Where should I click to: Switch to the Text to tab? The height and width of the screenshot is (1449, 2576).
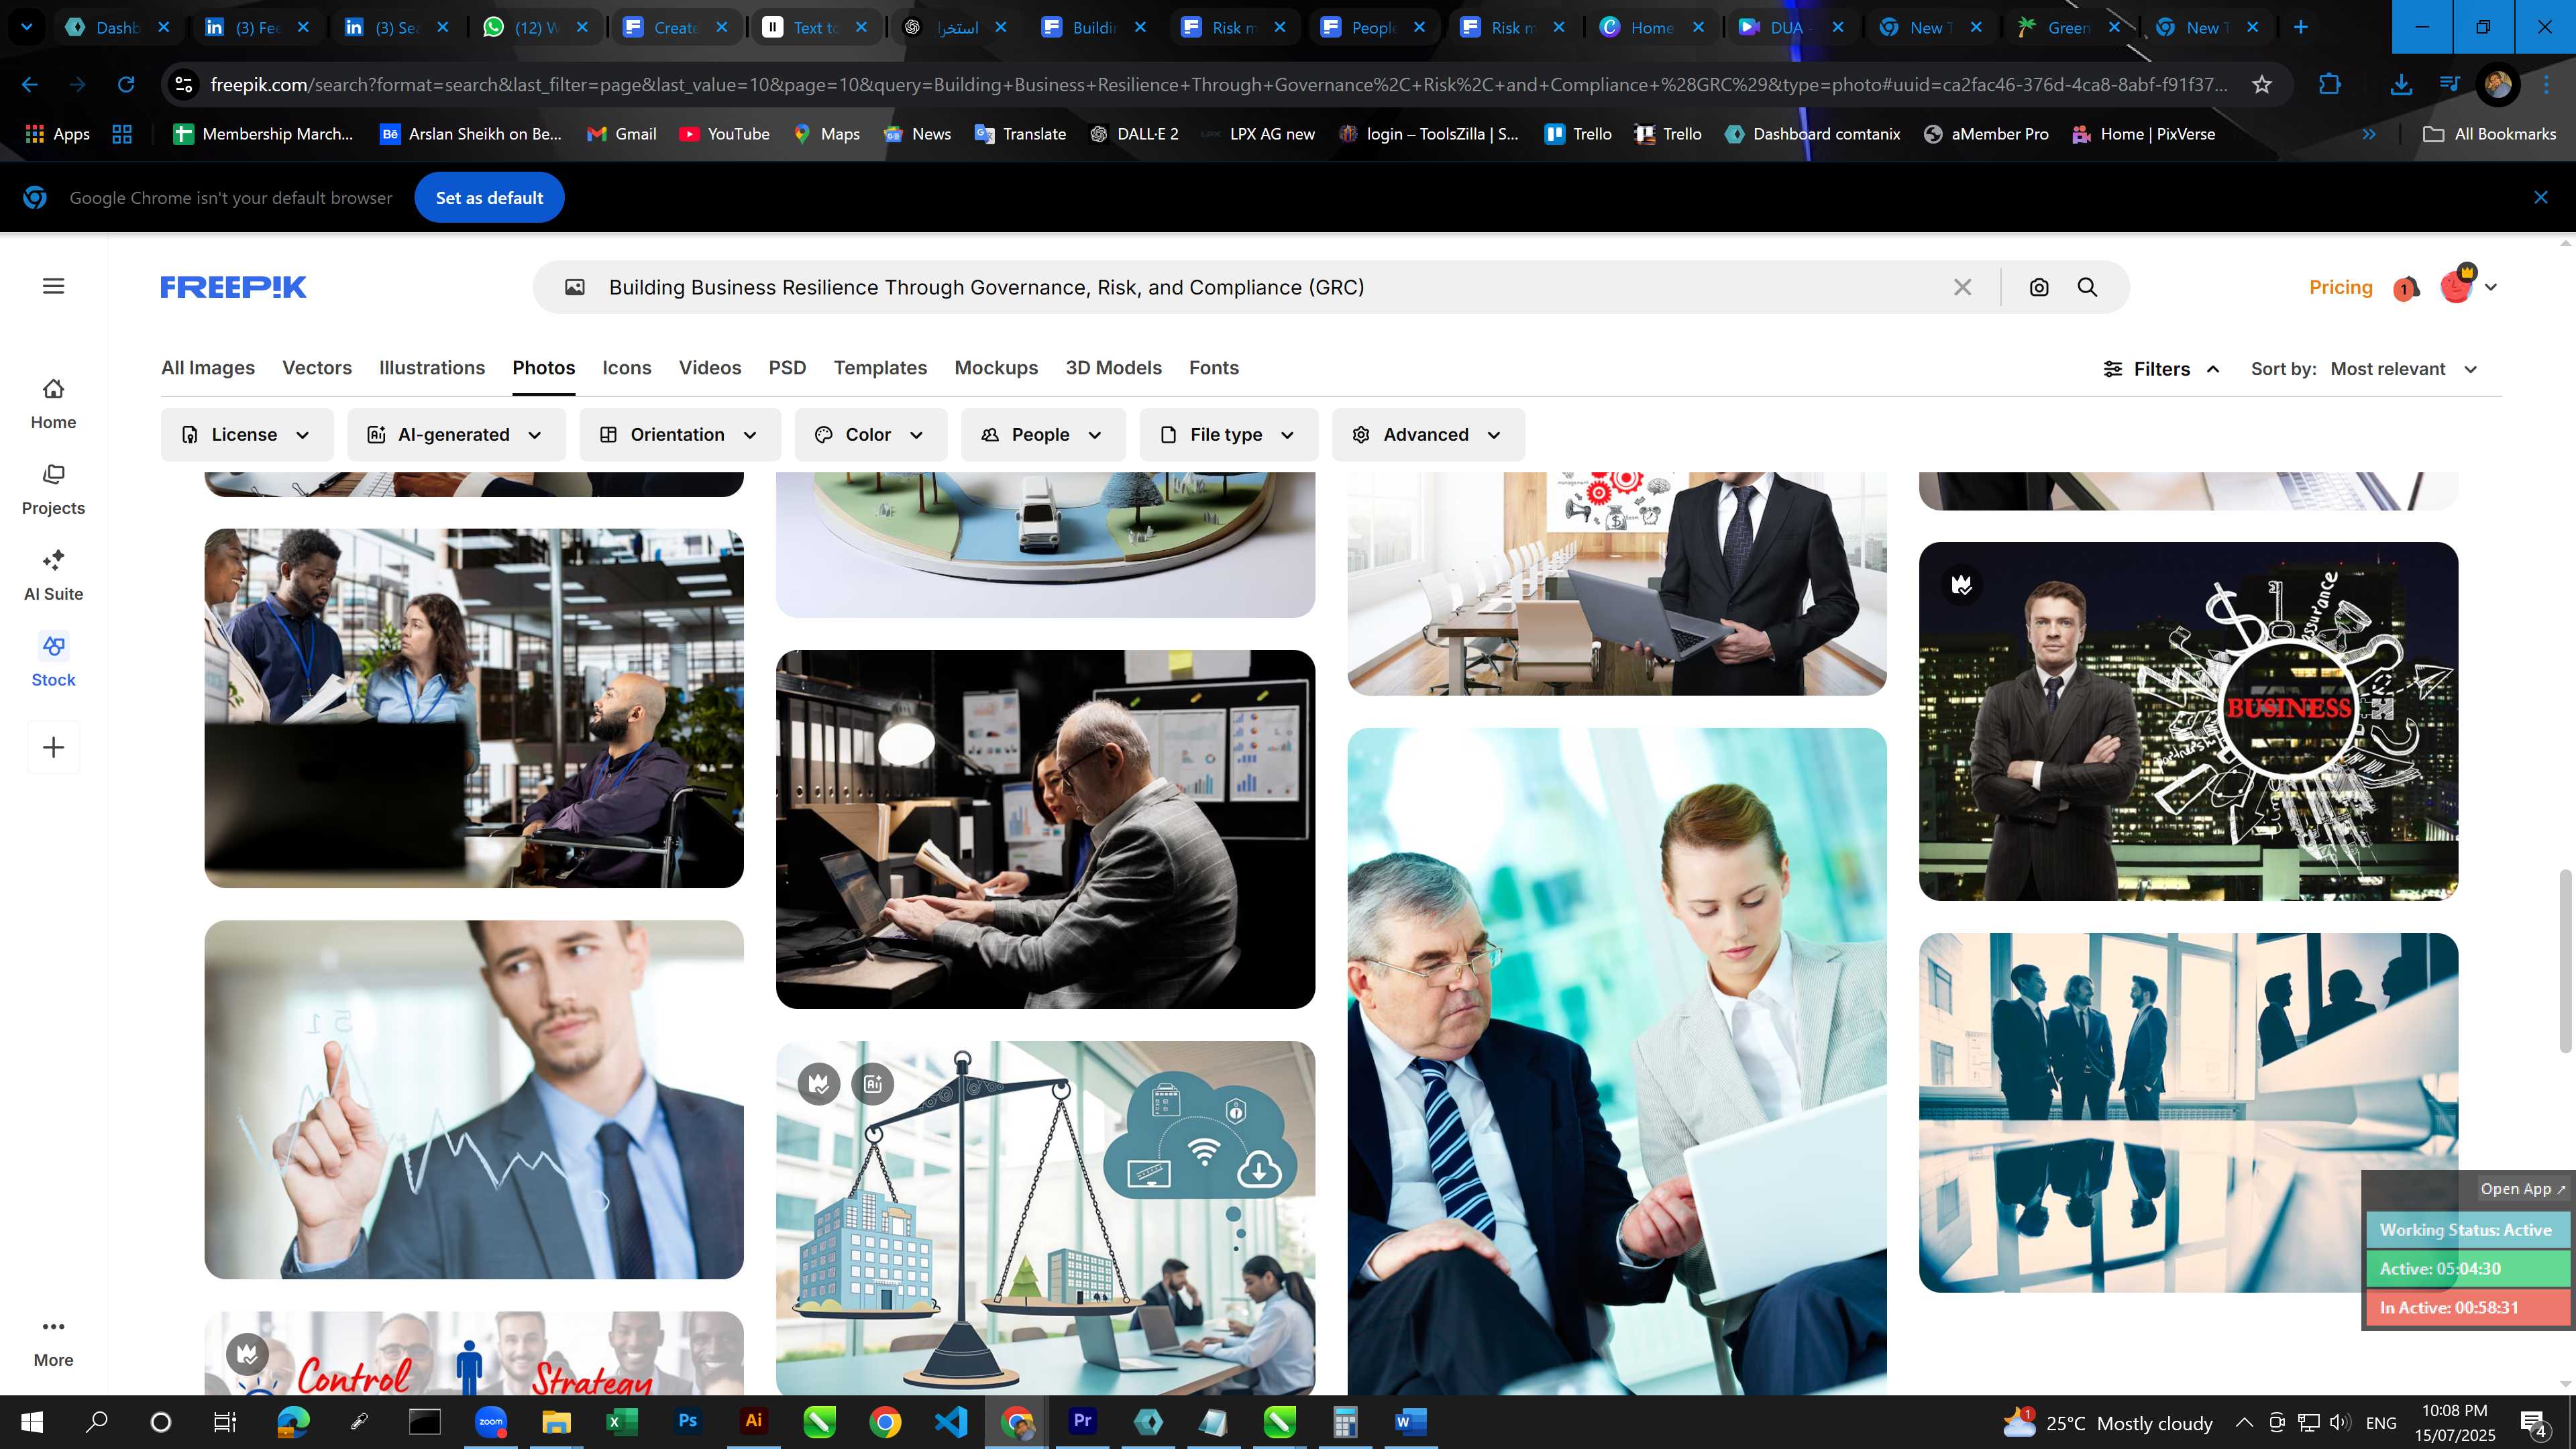click(815, 27)
